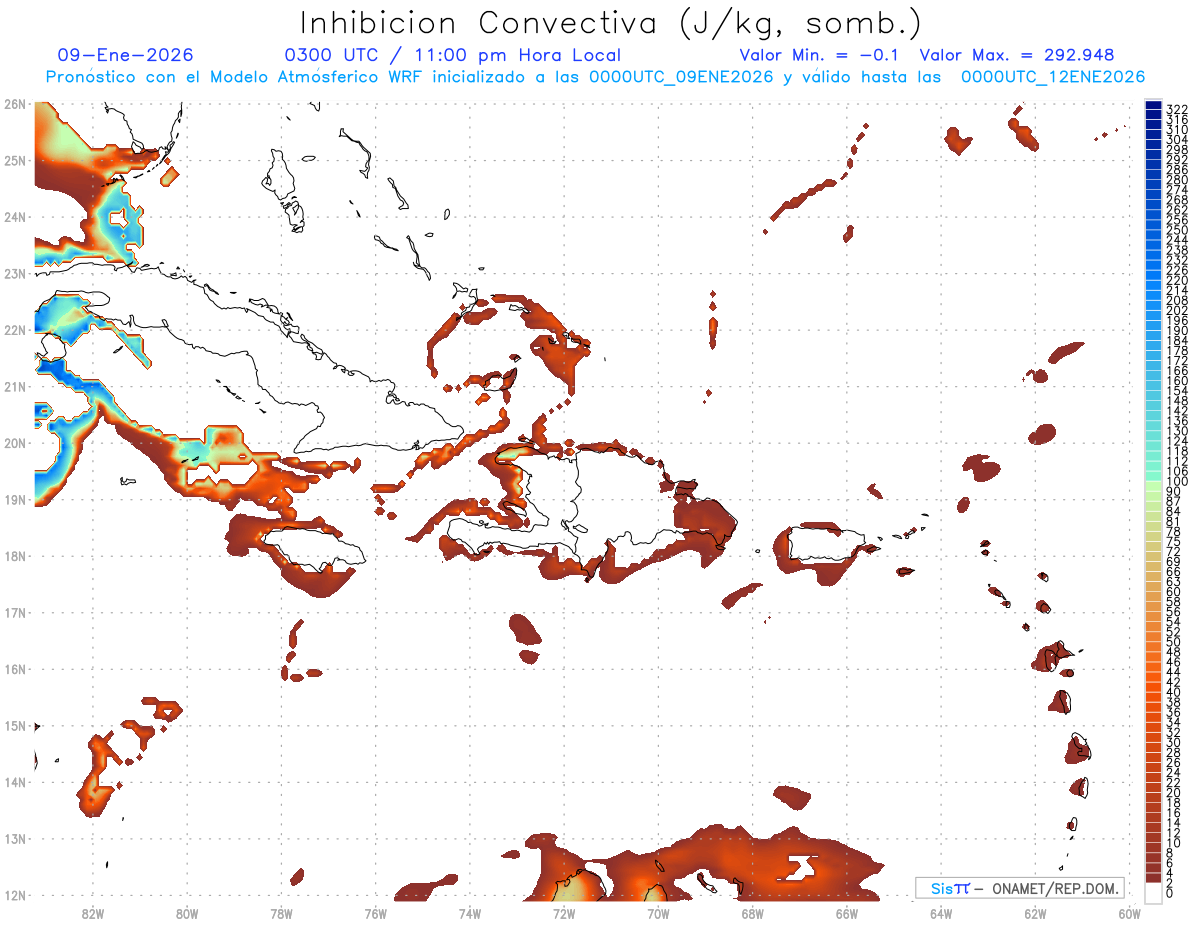Click the '0' colorbar value label
This screenshot has height=927, width=1200.
click(1170, 894)
